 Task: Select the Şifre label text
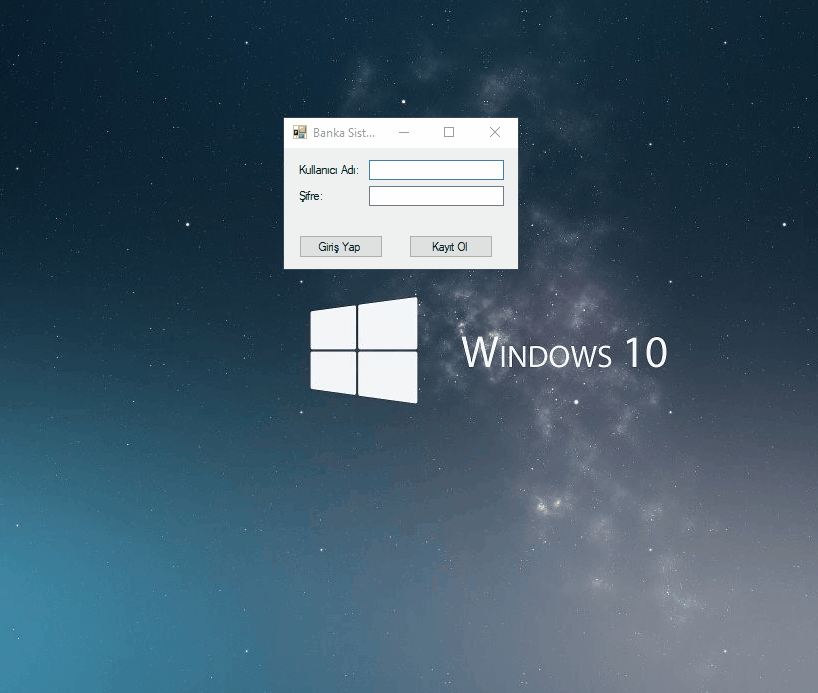click(x=311, y=196)
